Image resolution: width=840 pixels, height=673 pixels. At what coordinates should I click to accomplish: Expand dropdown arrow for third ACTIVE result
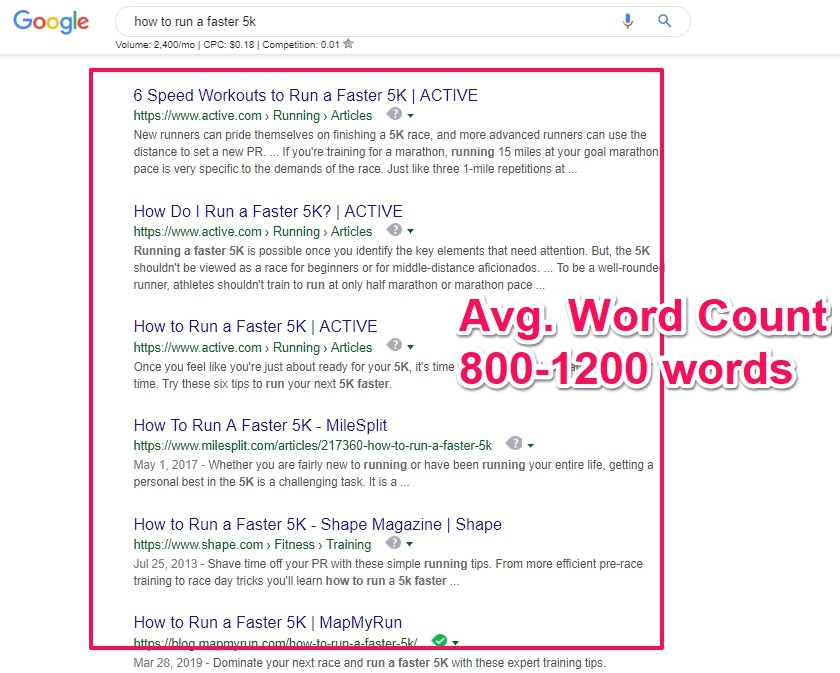[x=411, y=347]
